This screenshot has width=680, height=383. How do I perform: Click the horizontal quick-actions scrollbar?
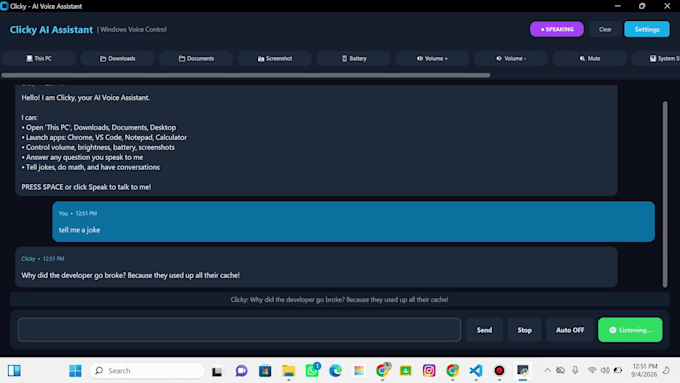point(246,75)
